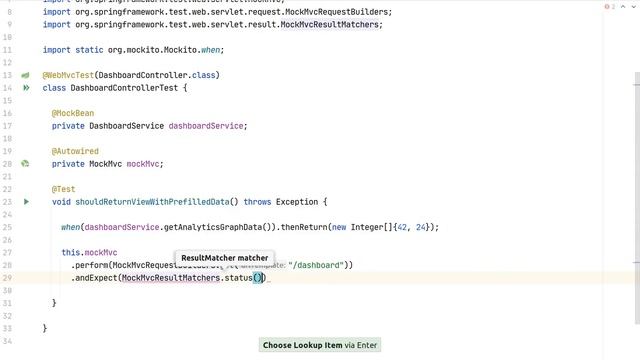Click the MockMvcResultMatchers import line
The width and height of the screenshot is (640, 360).
pos(213,24)
